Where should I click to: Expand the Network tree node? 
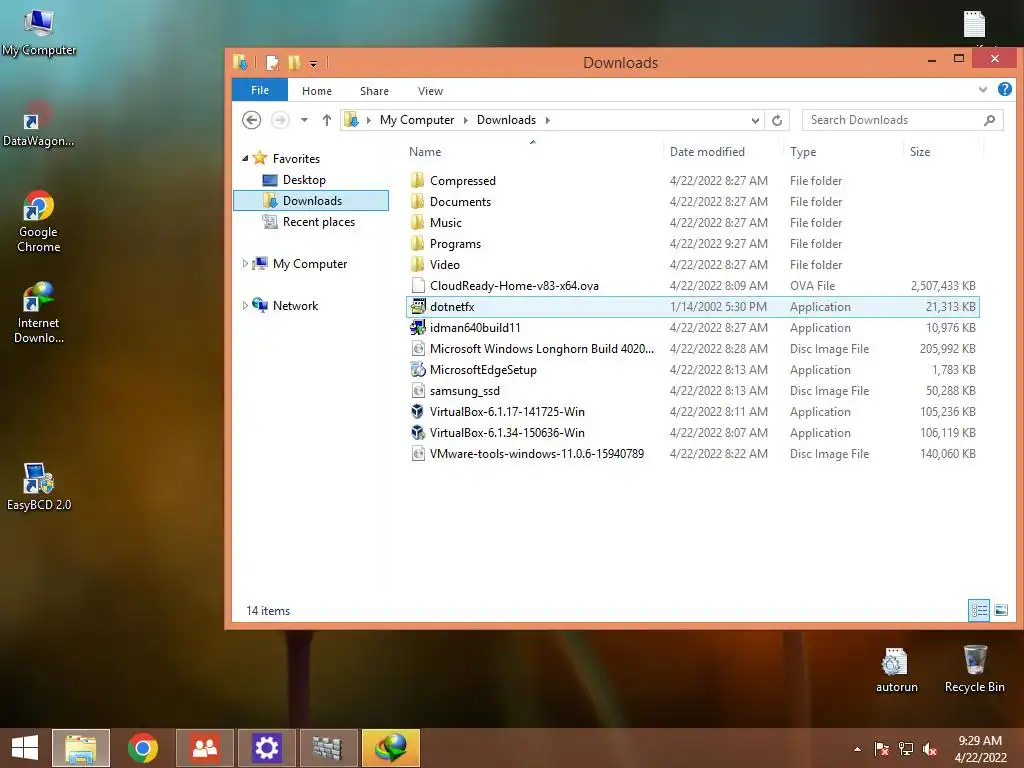(245, 306)
